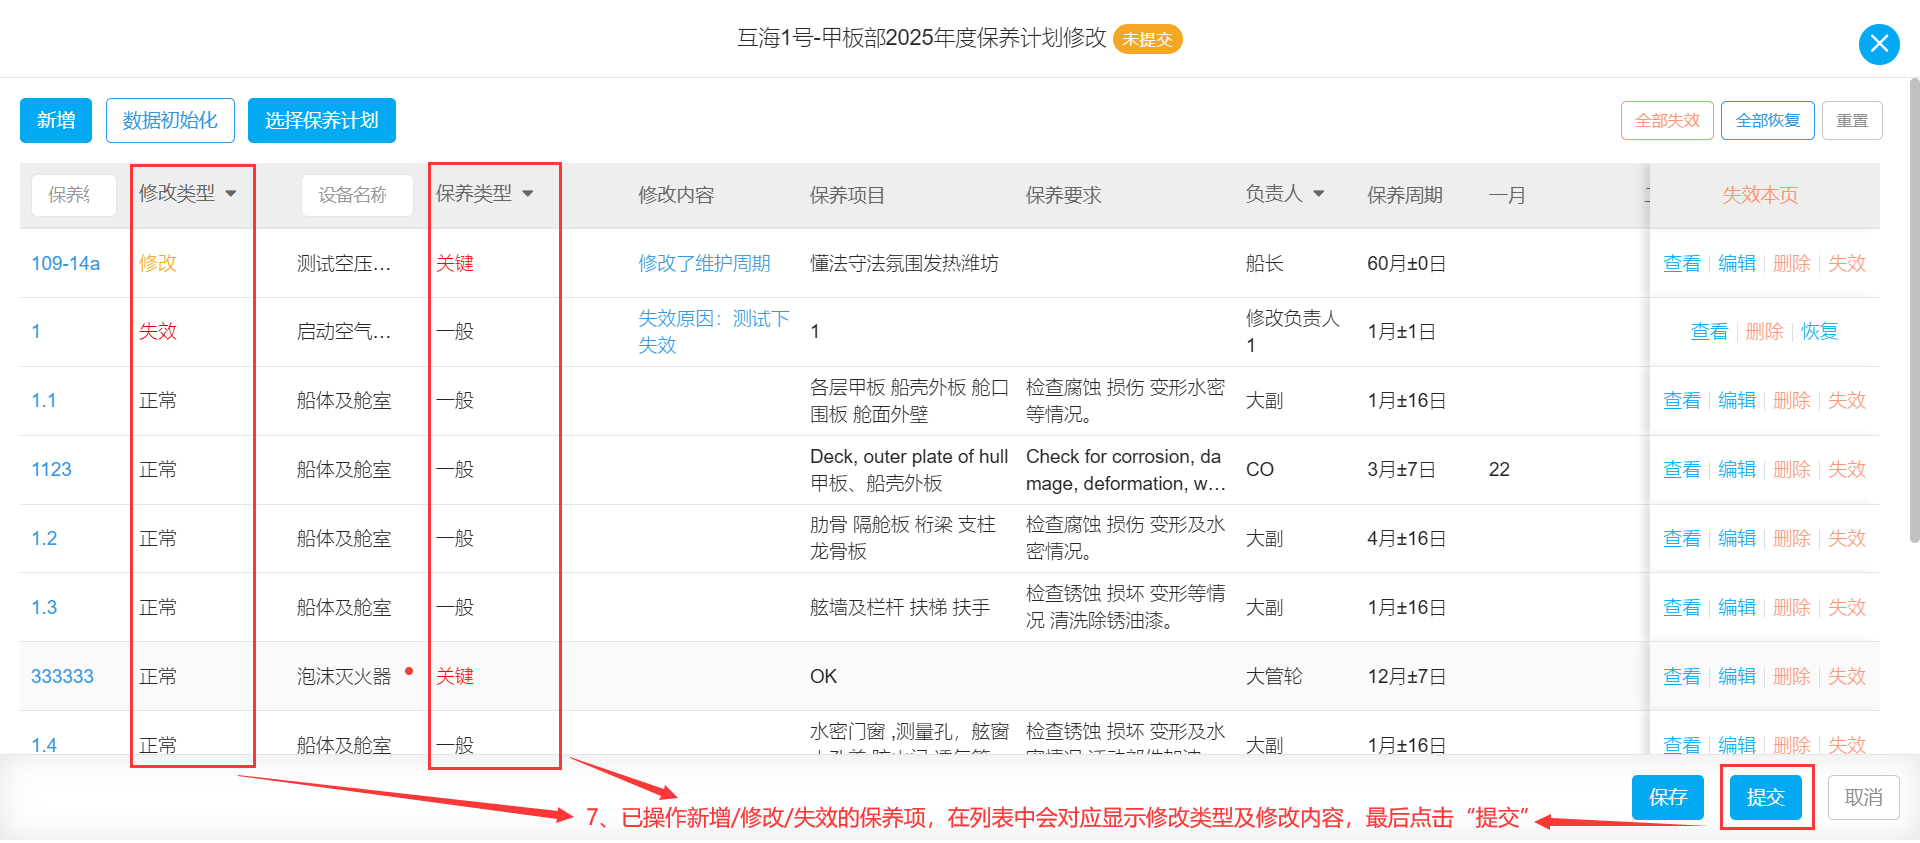Click the vertical scrollbar on the right edge

pyautogui.click(x=1914, y=310)
